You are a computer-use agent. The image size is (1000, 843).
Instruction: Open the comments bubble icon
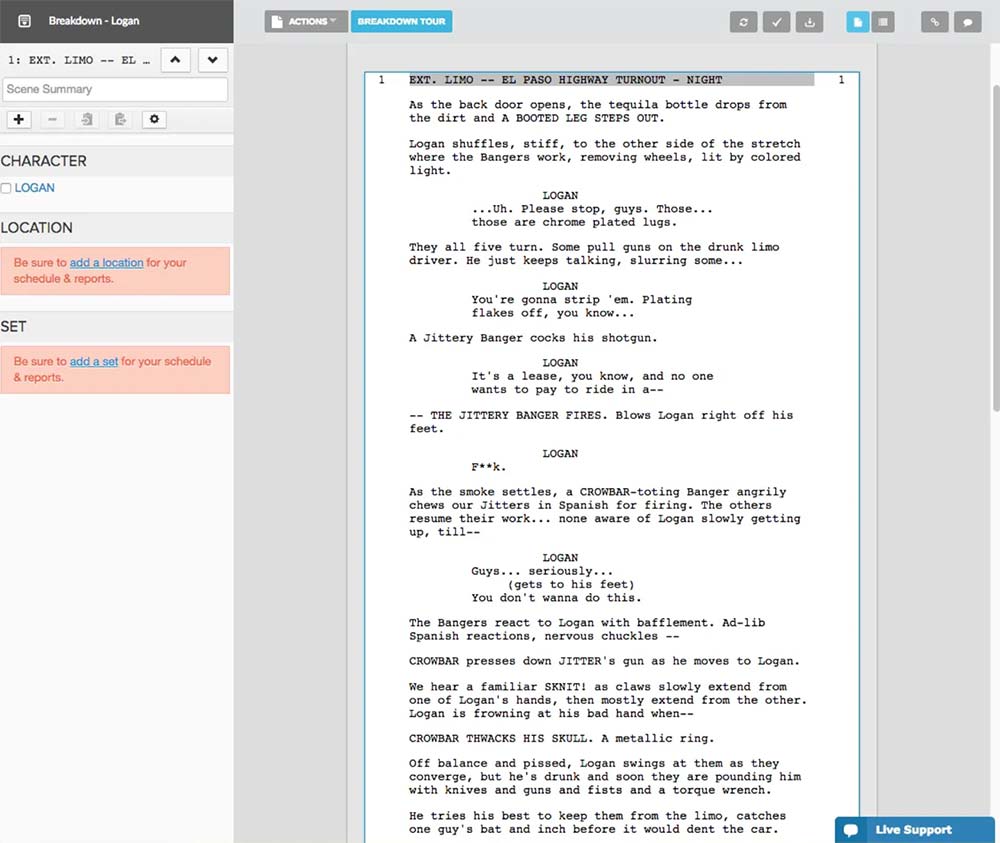click(x=967, y=21)
